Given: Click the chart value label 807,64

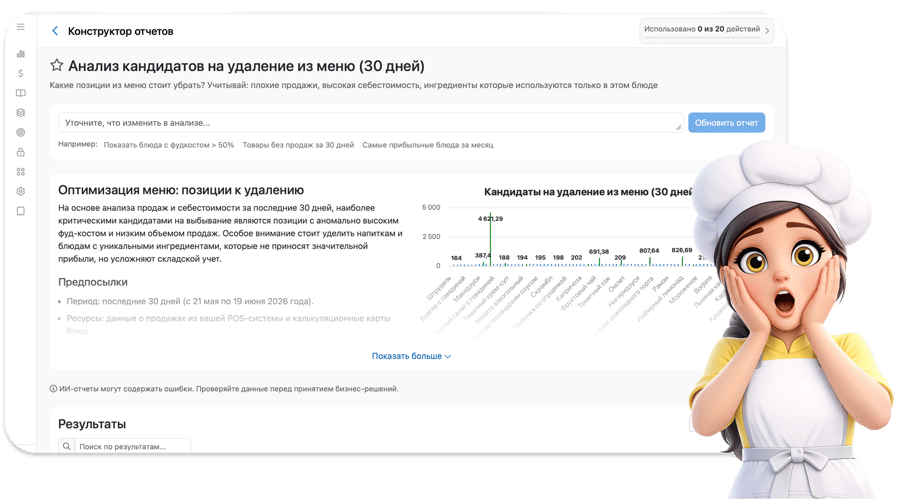Looking at the screenshot, I should [x=649, y=250].
